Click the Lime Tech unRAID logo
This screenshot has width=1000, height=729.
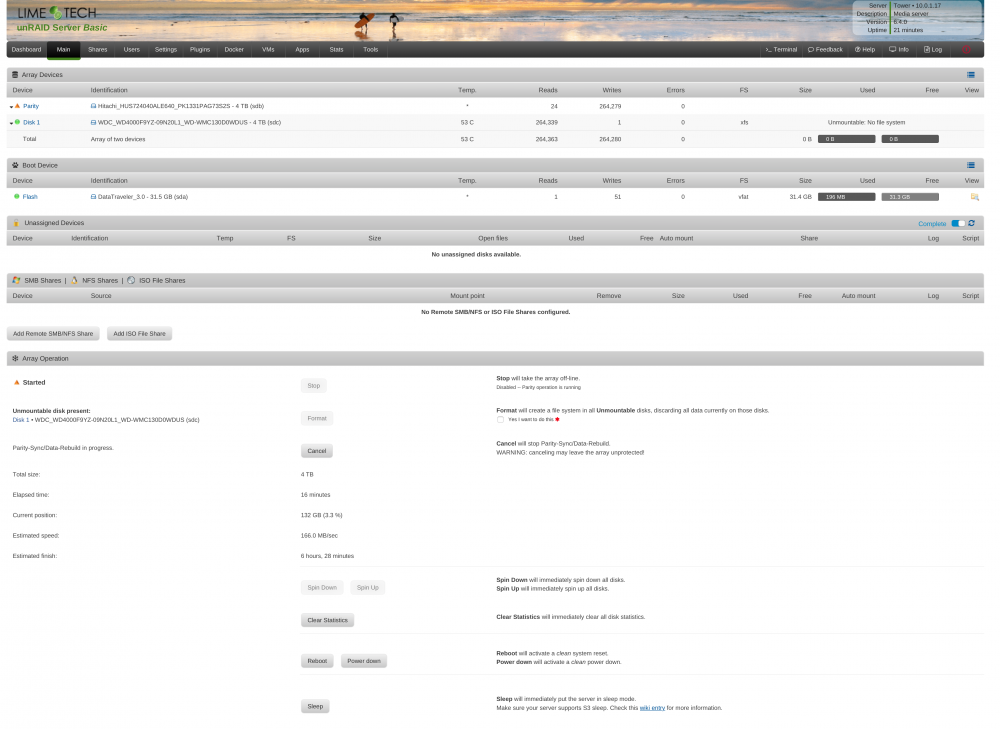point(61,19)
